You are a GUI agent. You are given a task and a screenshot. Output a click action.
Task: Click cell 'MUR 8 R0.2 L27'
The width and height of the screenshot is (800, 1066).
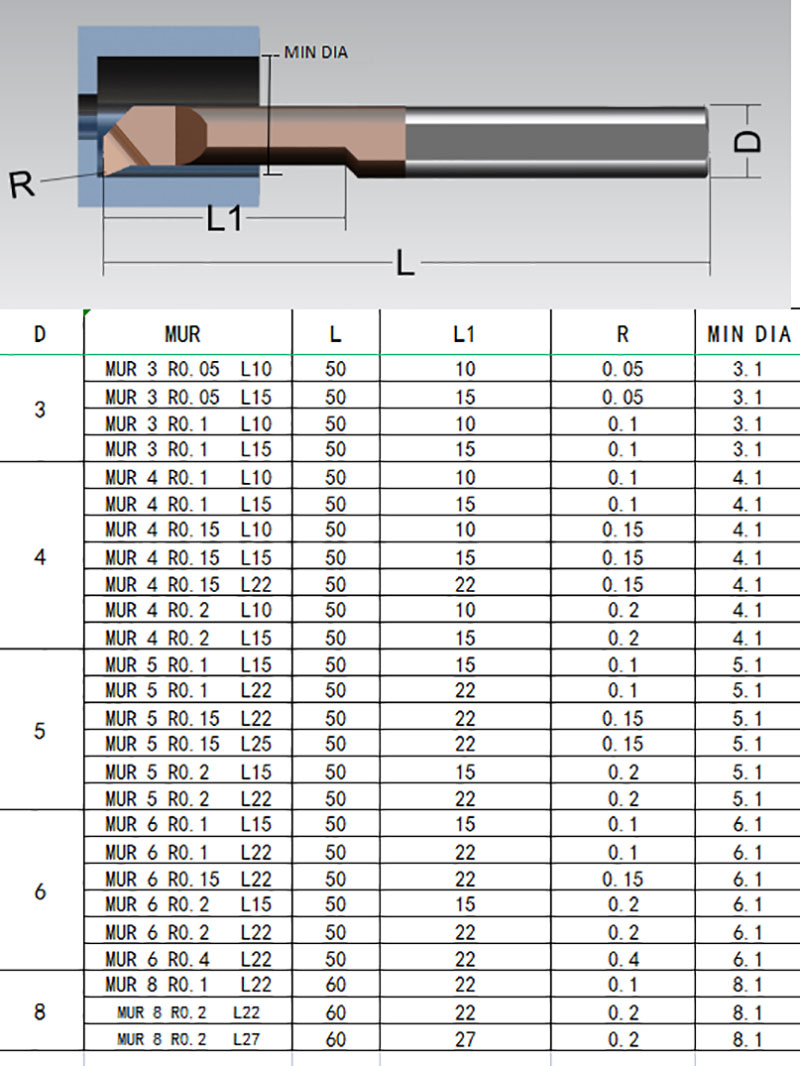coord(188,1038)
